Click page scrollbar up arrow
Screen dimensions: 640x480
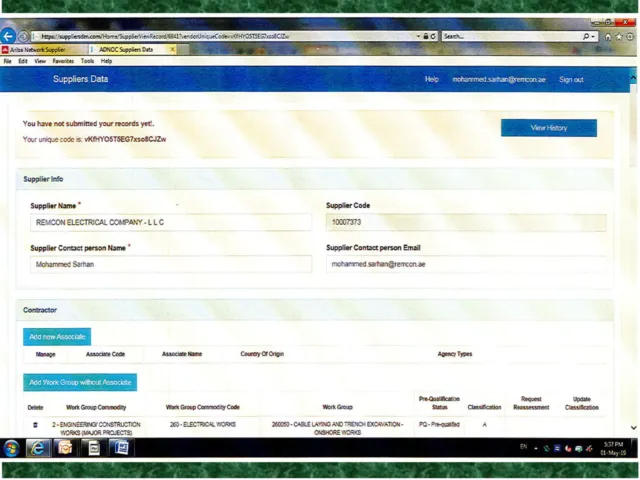coord(633,78)
